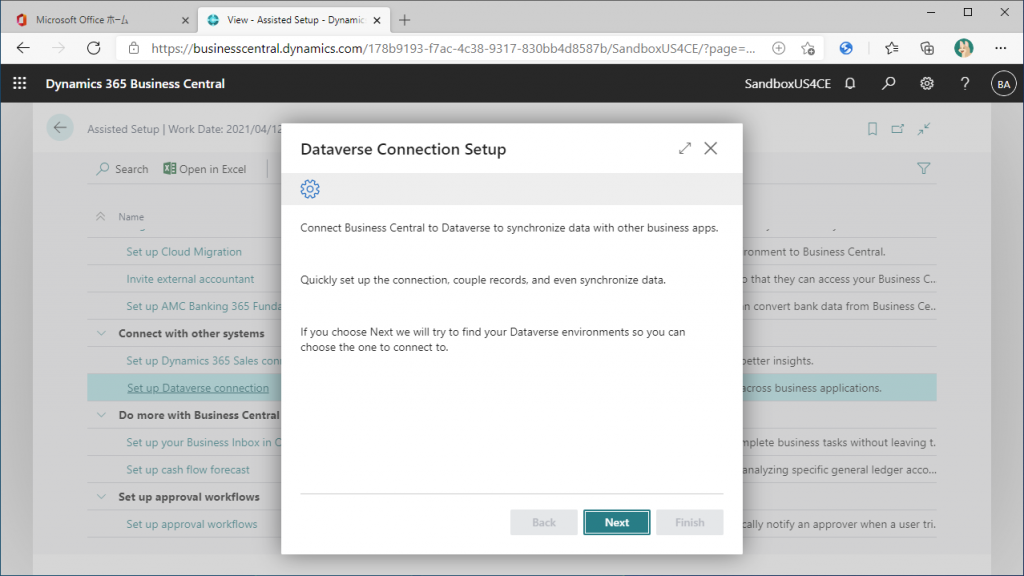Open the browser settings and more menu
This screenshot has height=576, width=1024.
[x=1000, y=48]
